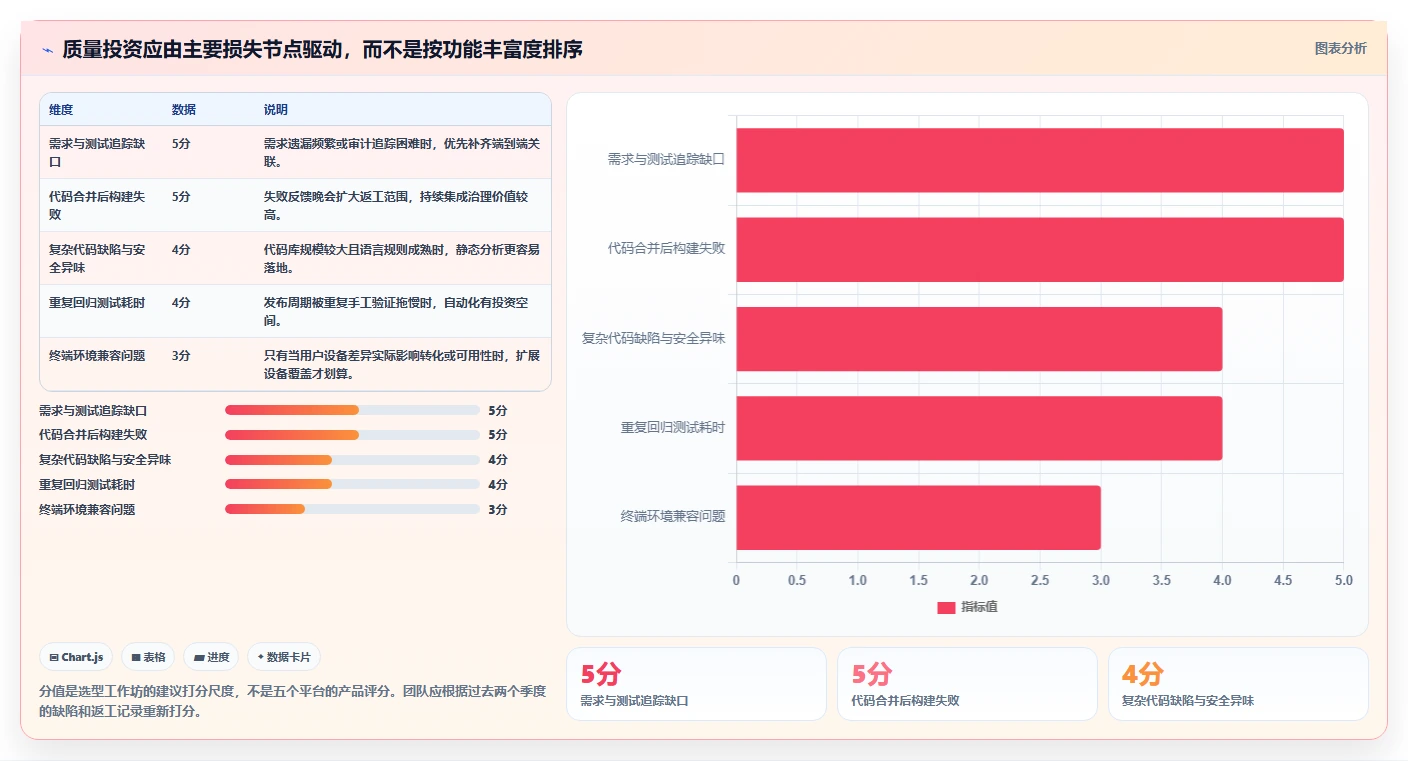This screenshot has height=761, width=1408.
Task: Click the 数据 column header
Action: coord(184,110)
